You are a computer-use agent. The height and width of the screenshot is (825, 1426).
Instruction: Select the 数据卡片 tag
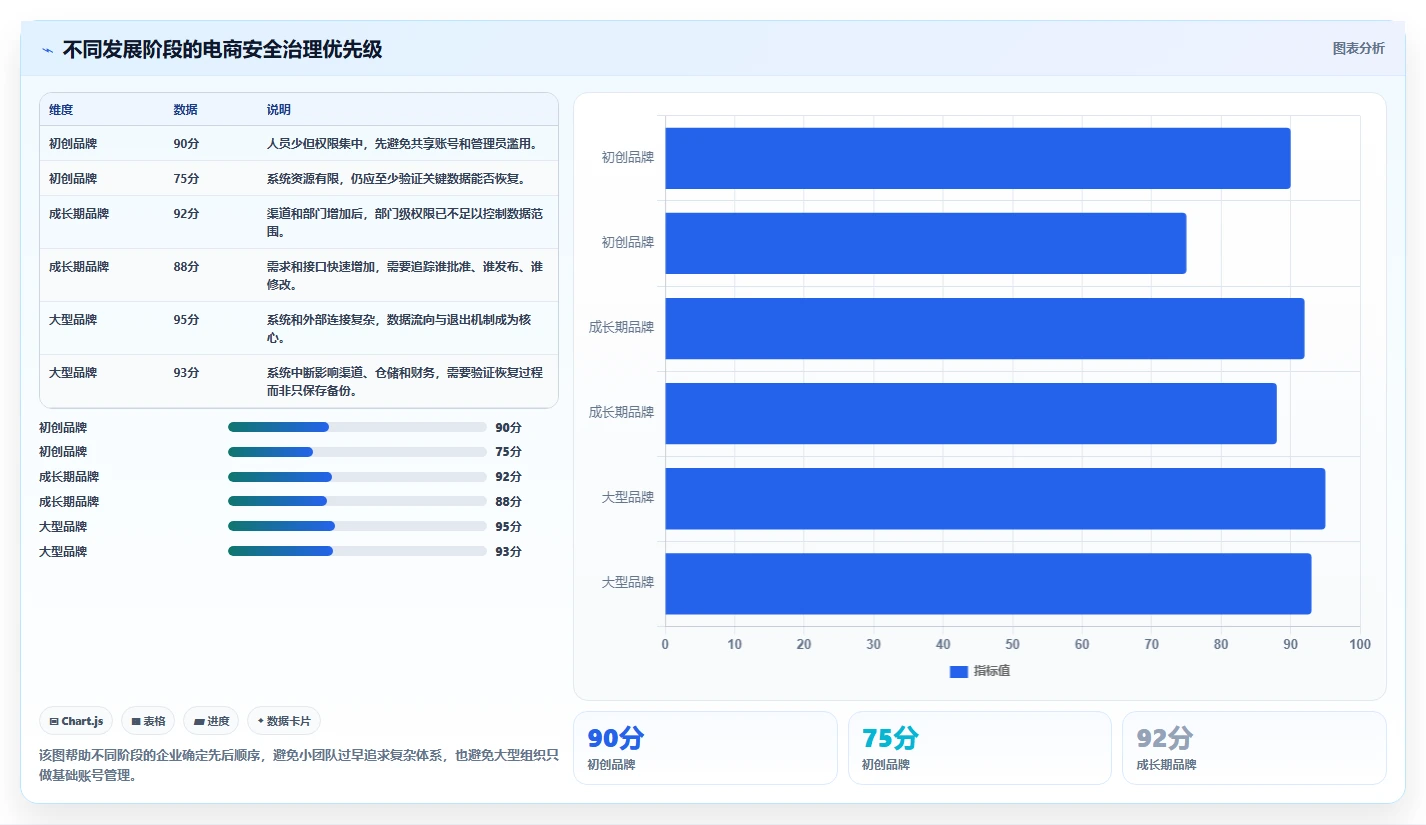tap(284, 721)
